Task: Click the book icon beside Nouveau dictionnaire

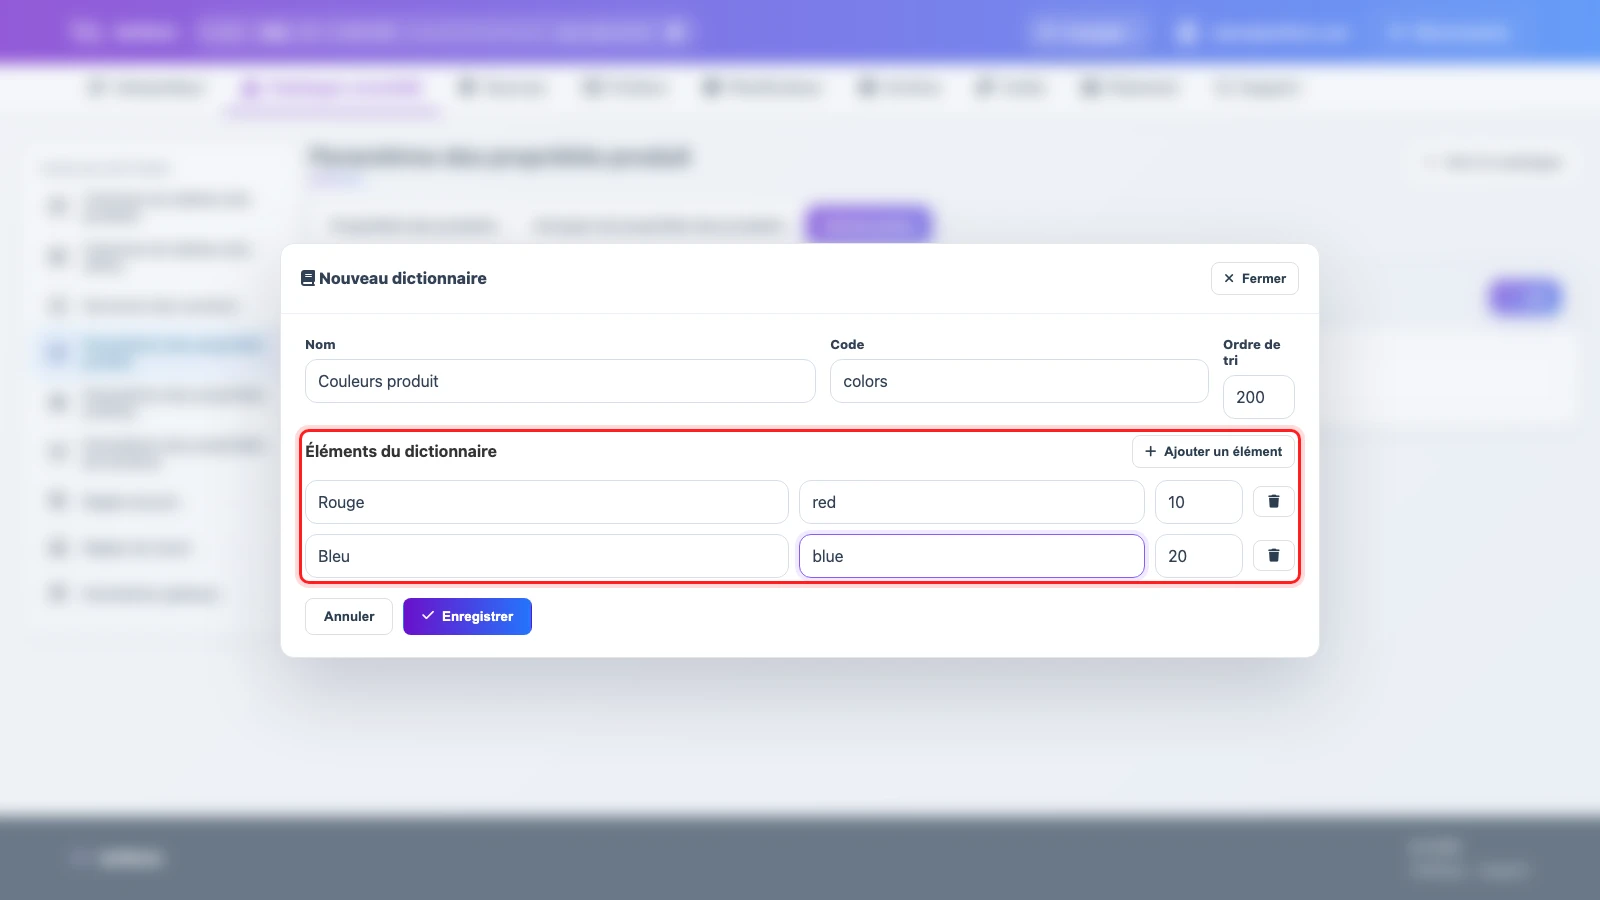Action: [308, 278]
